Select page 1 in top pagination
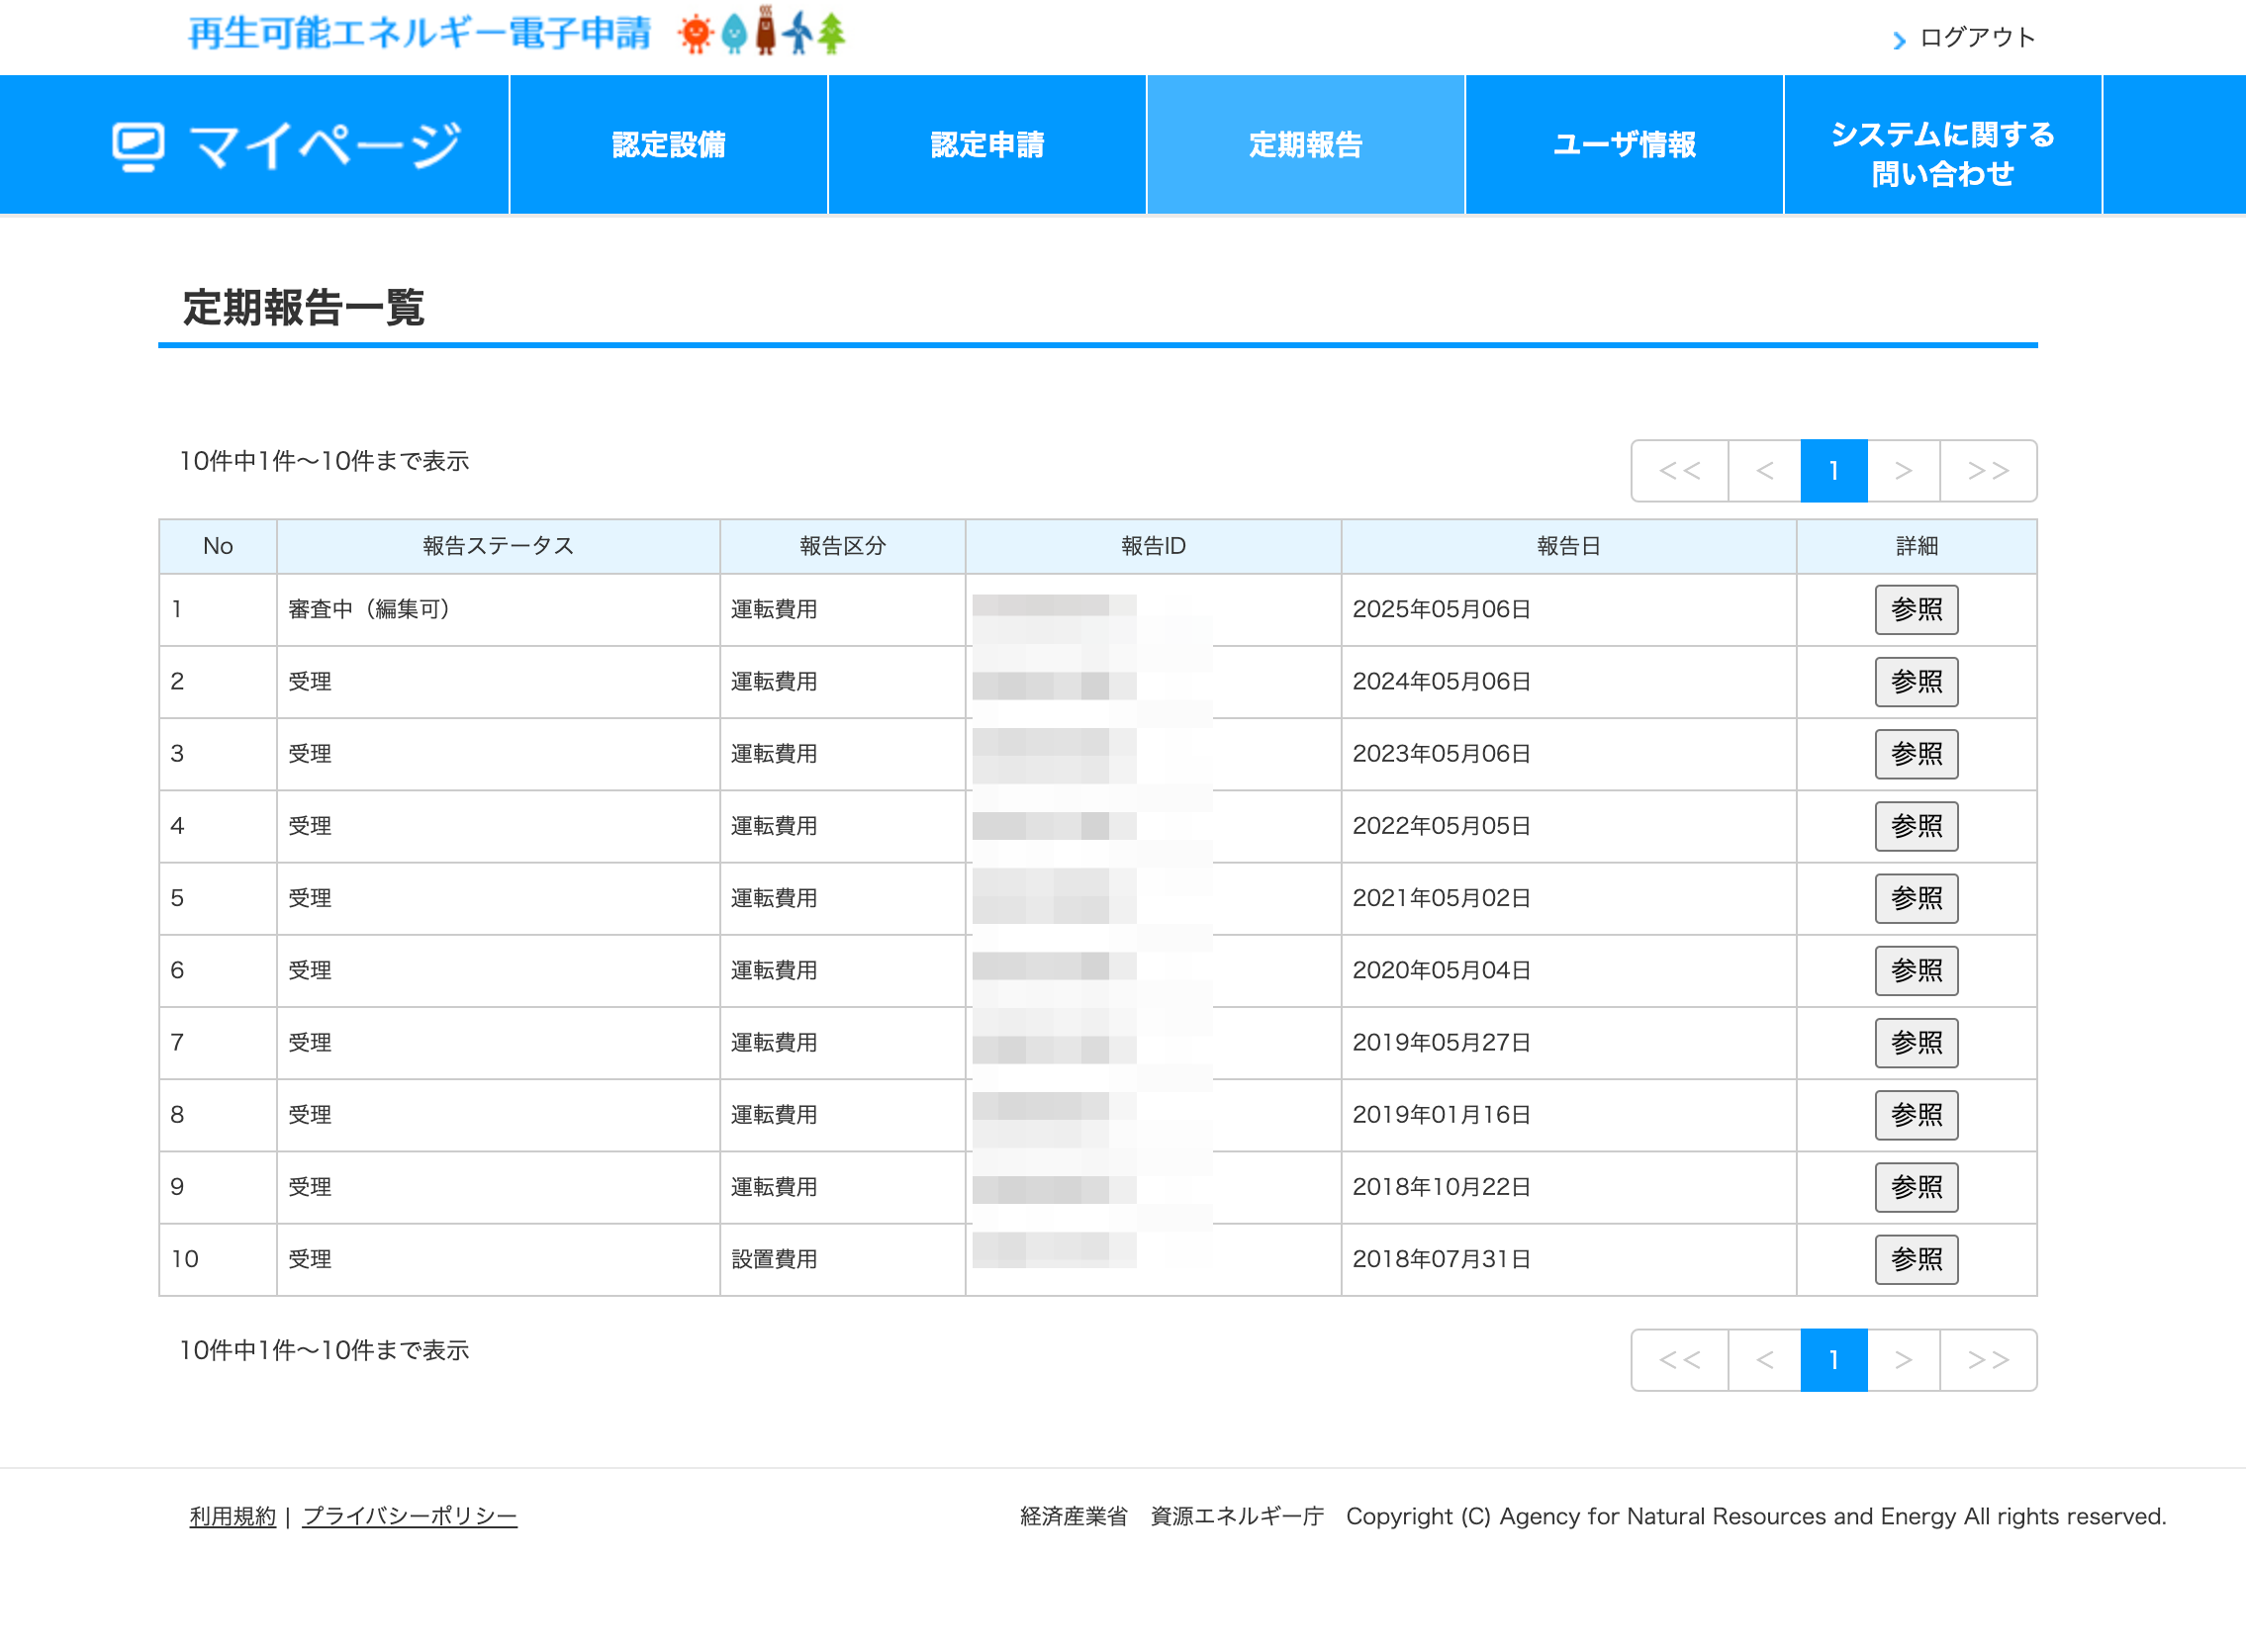The height and width of the screenshot is (1652, 2246). [x=1834, y=470]
